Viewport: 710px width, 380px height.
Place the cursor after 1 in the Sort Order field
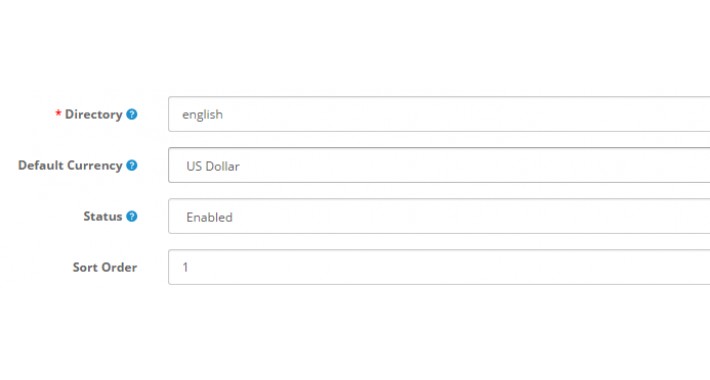click(190, 267)
